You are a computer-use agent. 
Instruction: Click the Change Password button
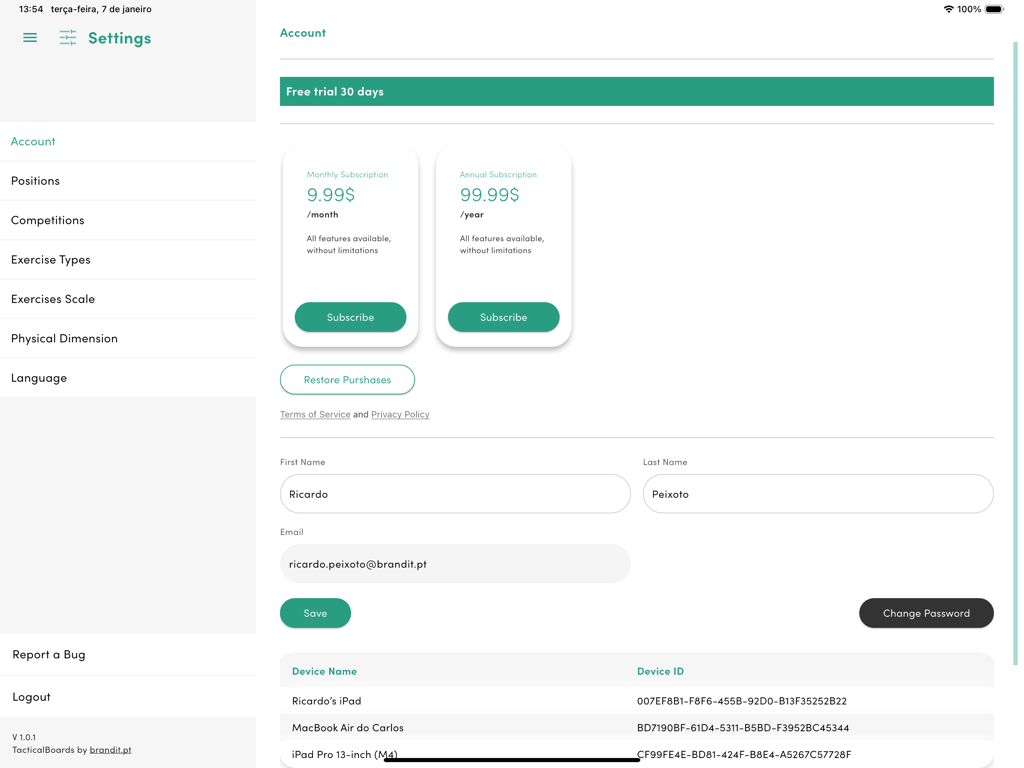tap(926, 613)
